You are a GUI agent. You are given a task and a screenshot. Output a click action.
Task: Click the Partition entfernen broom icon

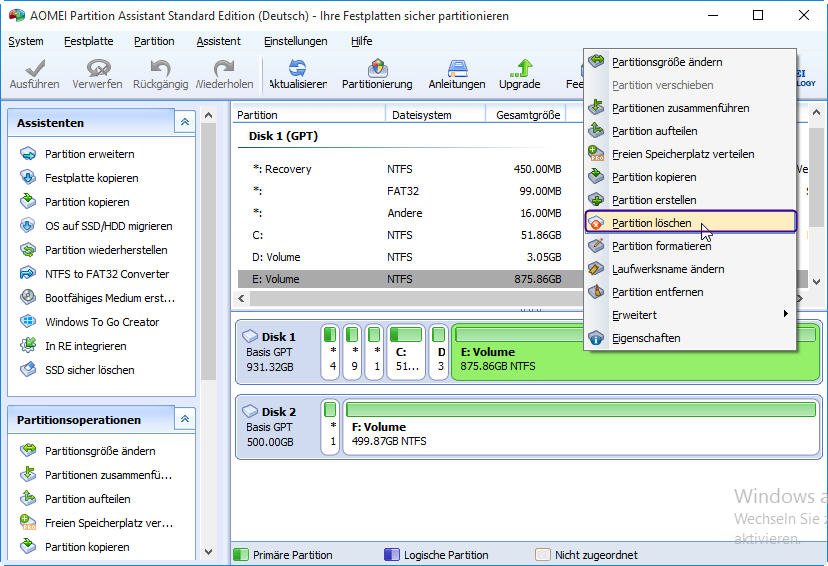click(596, 291)
